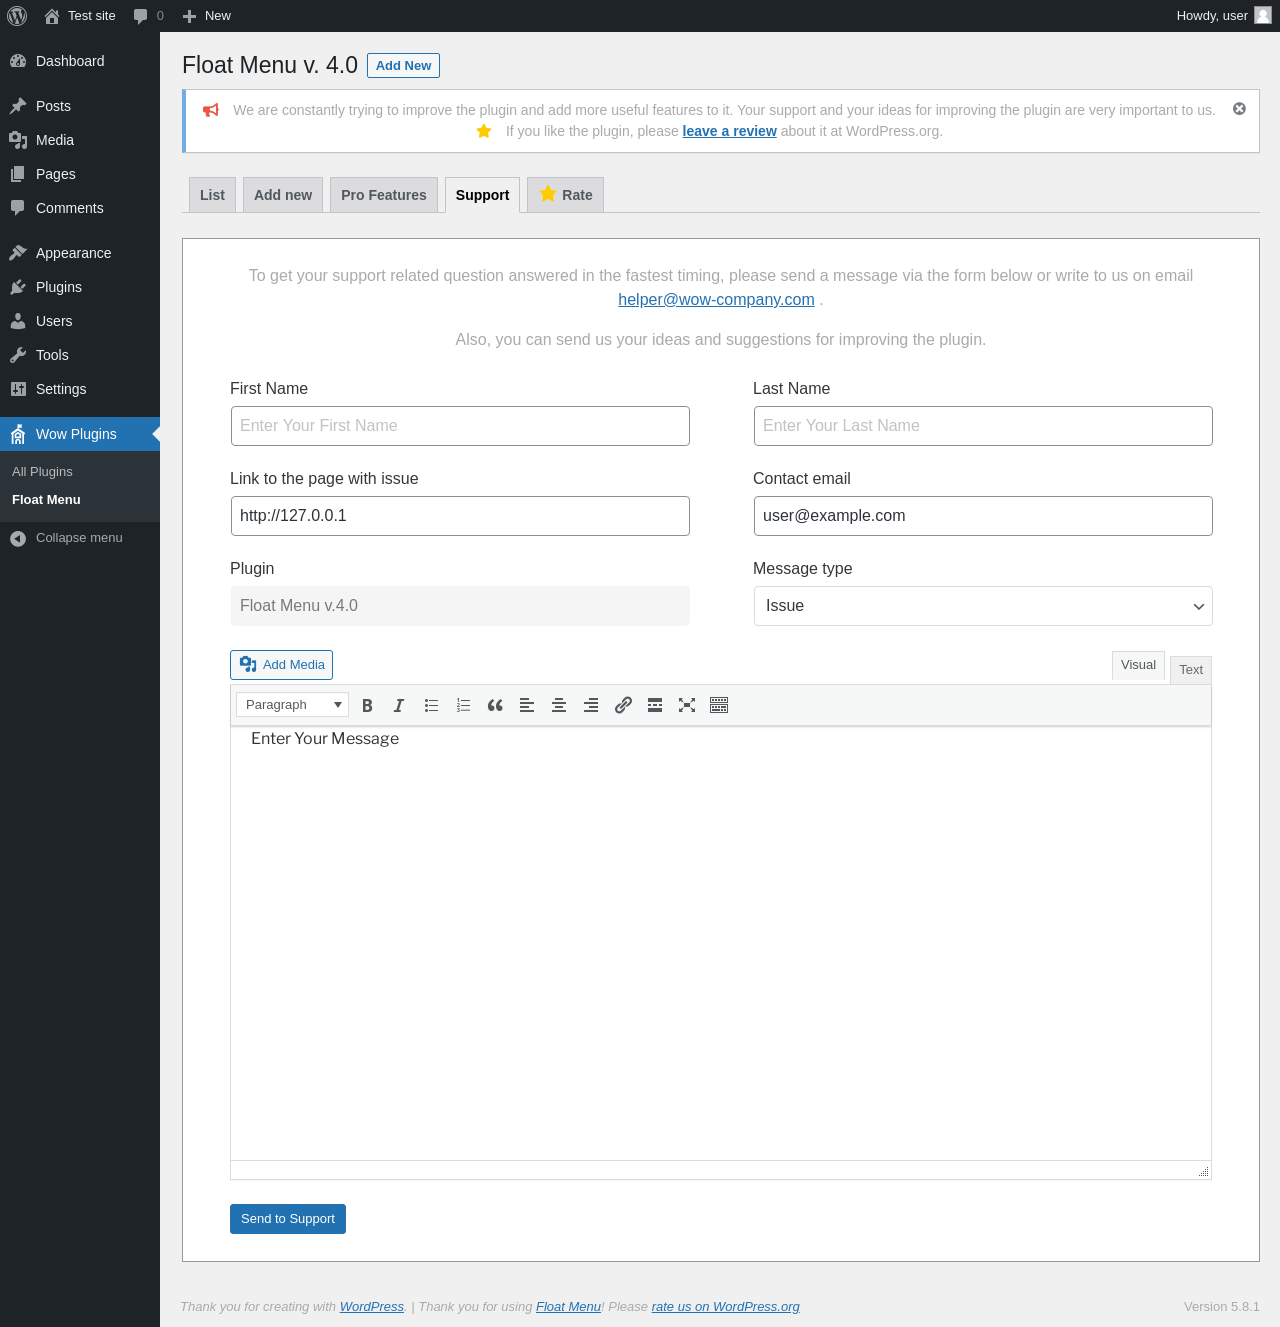Image resolution: width=1280 pixels, height=1327 pixels.
Task: Switch to the List tab
Action: [x=212, y=195]
